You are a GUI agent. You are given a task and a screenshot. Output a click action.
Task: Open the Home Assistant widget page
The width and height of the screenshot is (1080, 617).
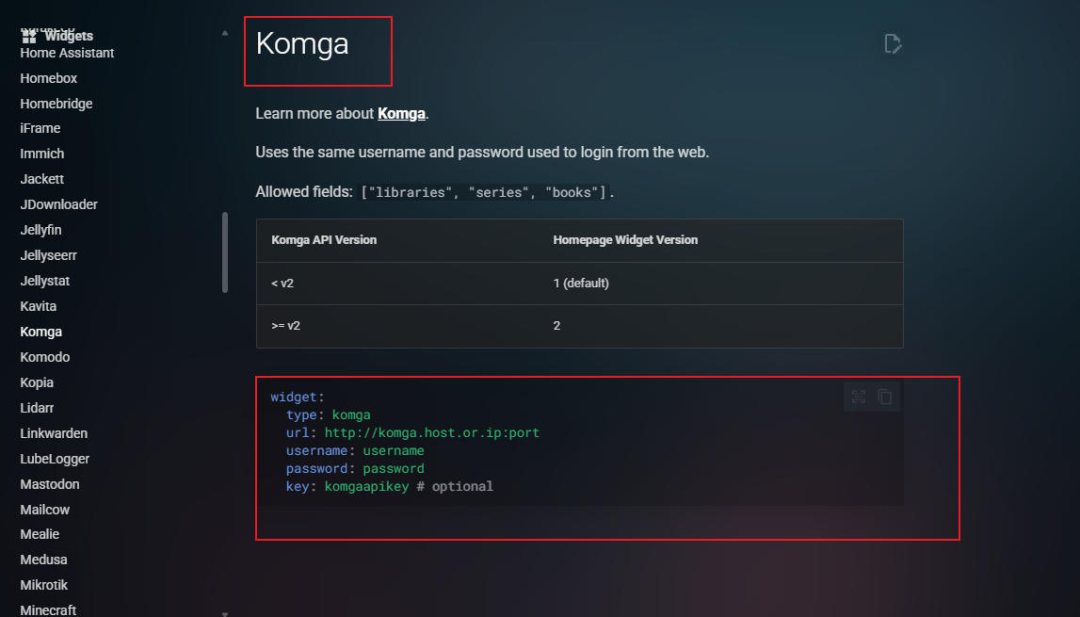[x=67, y=53]
